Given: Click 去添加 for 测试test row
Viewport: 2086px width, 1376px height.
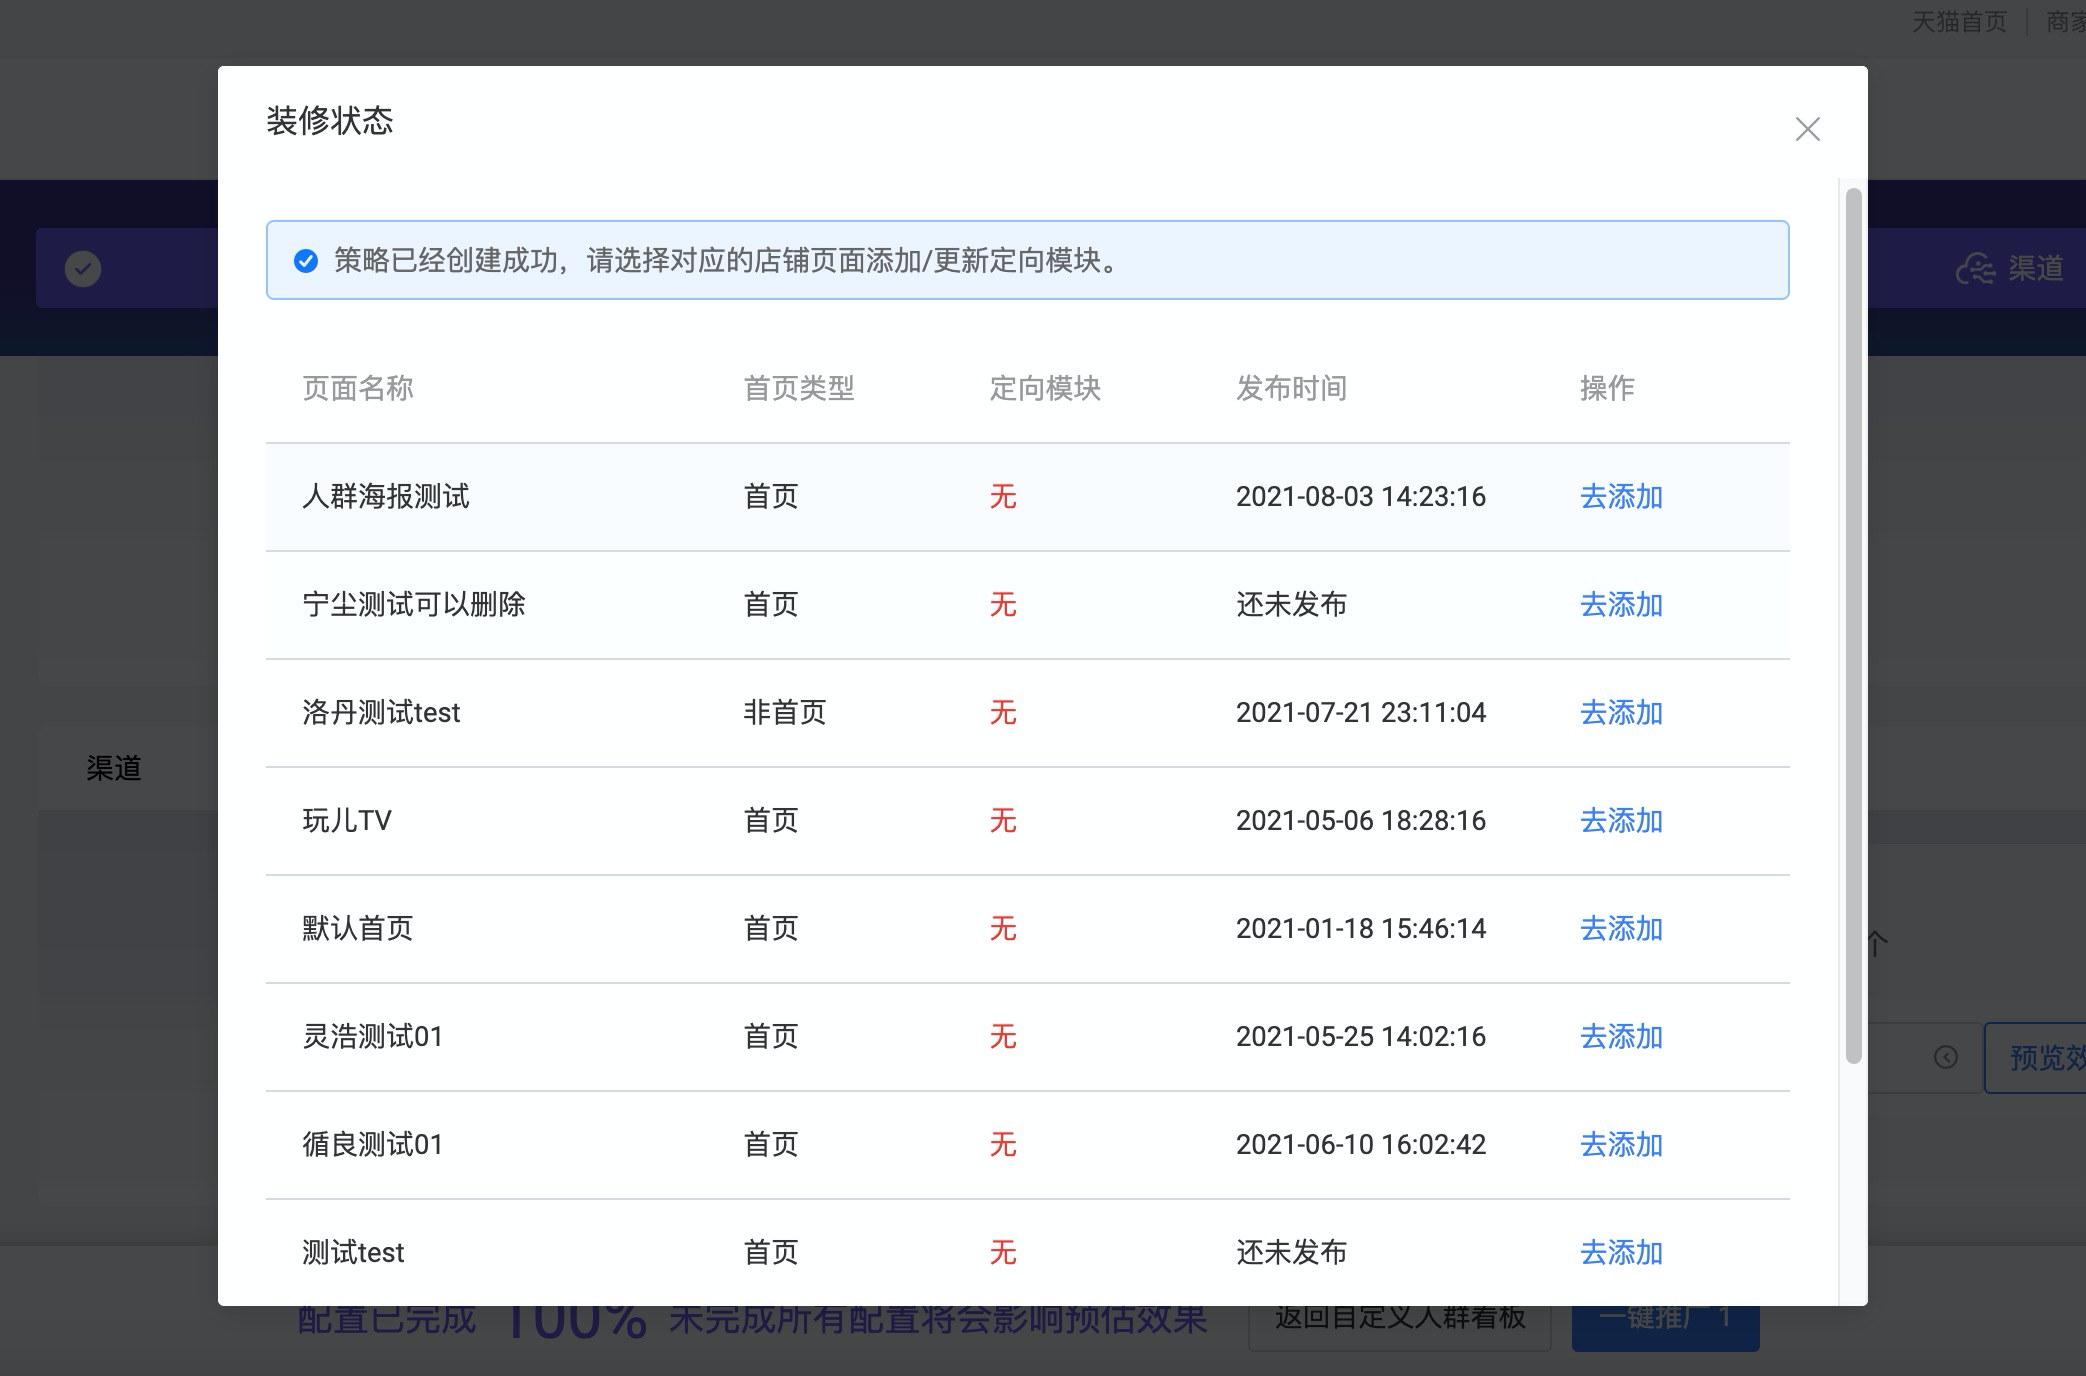Looking at the screenshot, I should coord(1620,1253).
